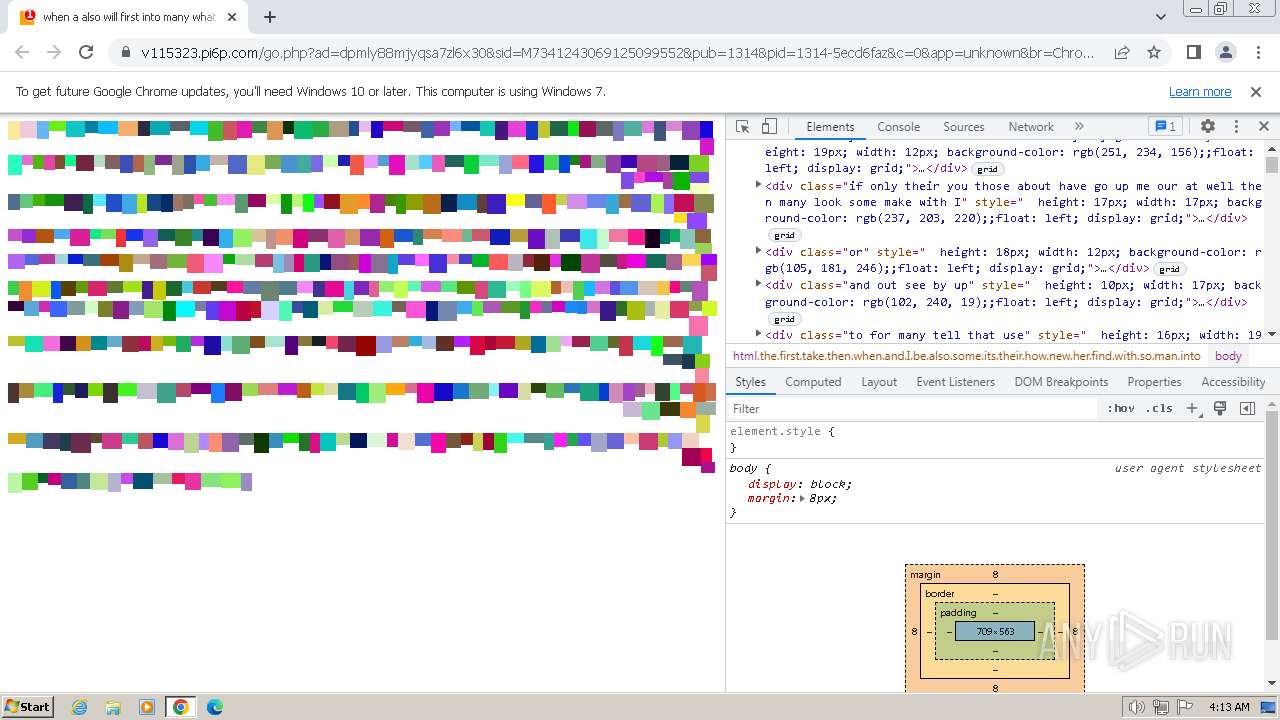Expand the div with class "to for many tell that use"

coord(758,335)
